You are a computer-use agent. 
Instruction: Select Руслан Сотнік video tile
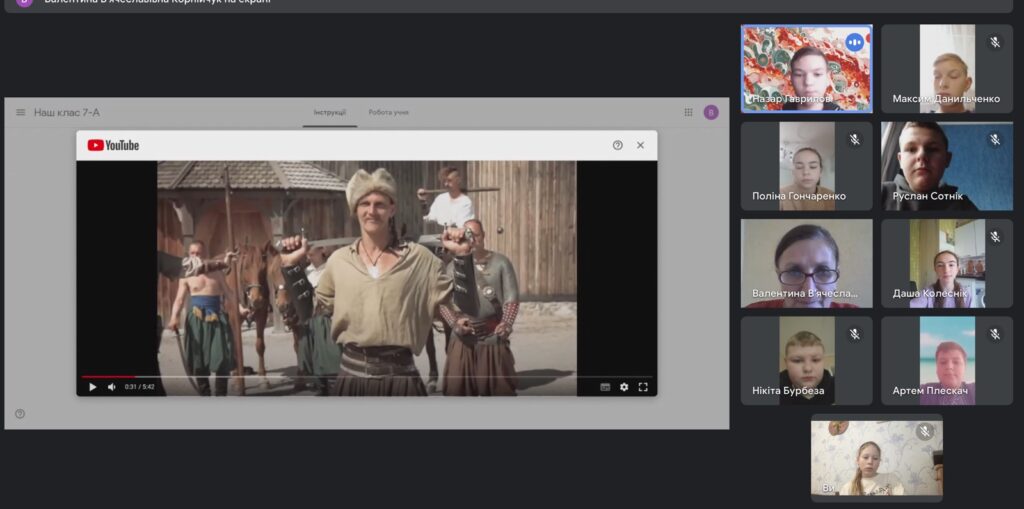click(947, 166)
